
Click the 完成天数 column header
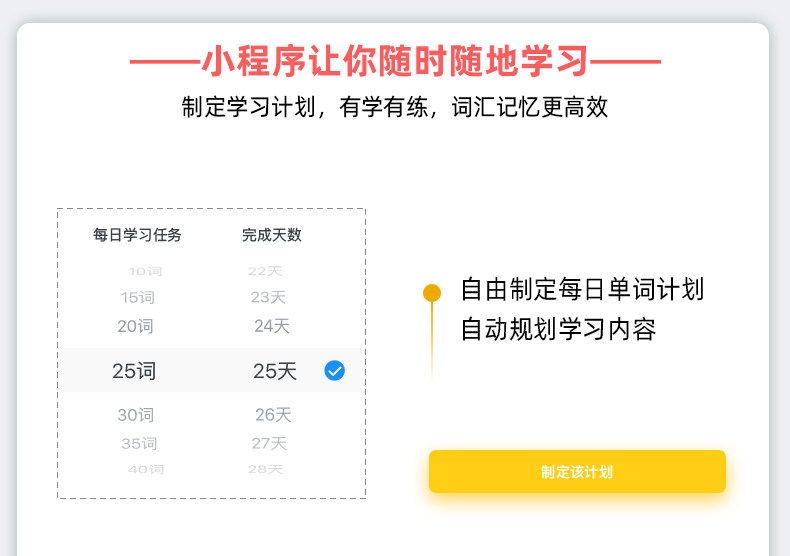[271, 236]
